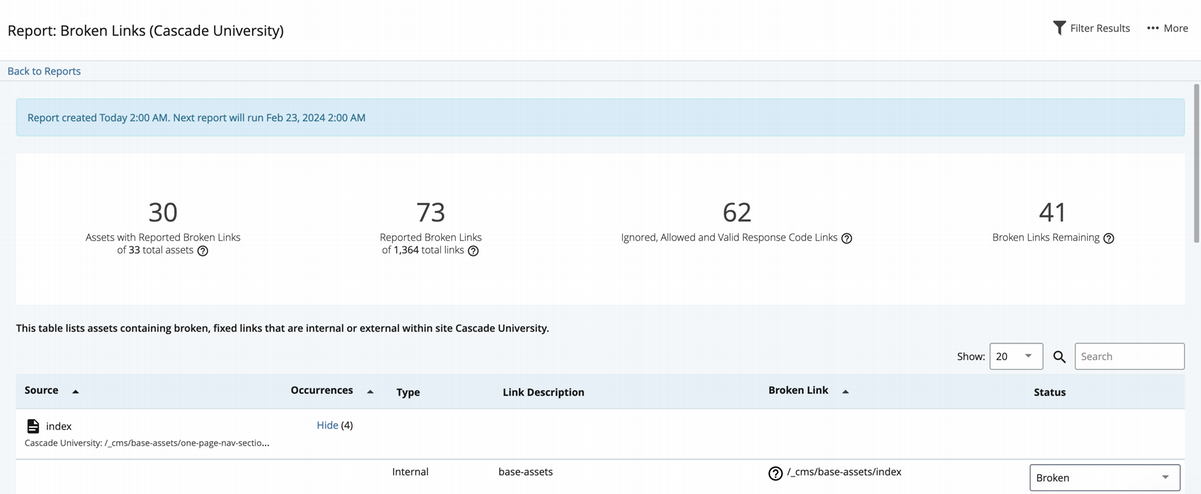Sort by the Occurrences column header
This screenshot has height=494, width=1201.
322,390
